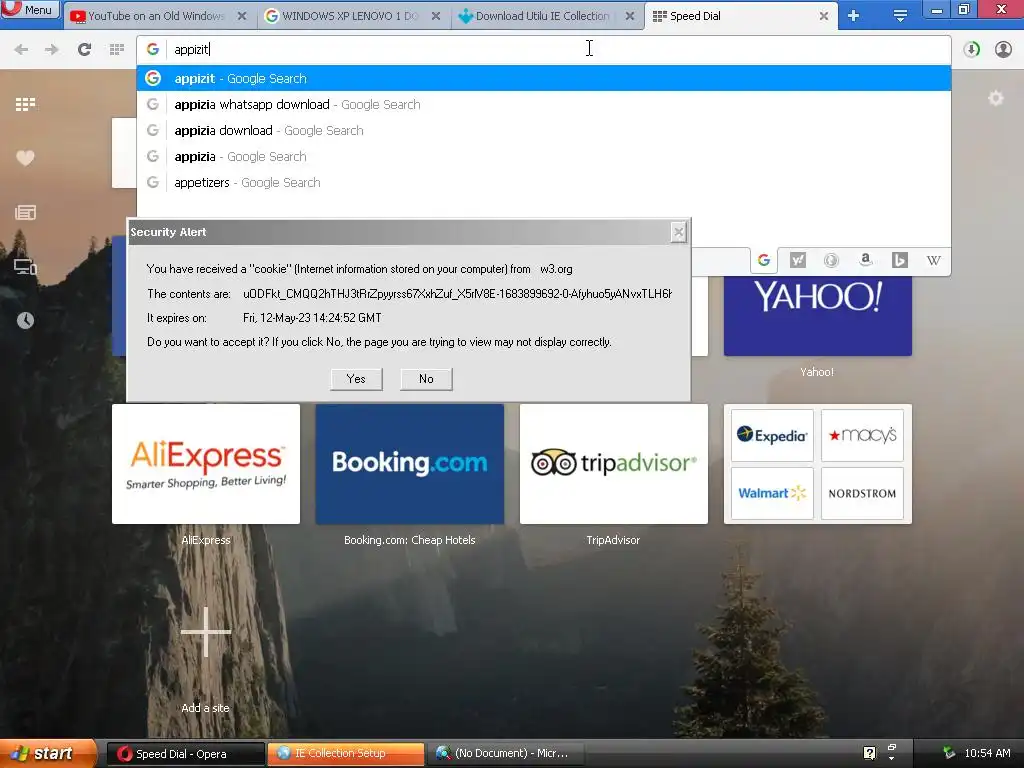The height and width of the screenshot is (768, 1024).
Task: Go back with the back arrow
Action: (x=21, y=50)
